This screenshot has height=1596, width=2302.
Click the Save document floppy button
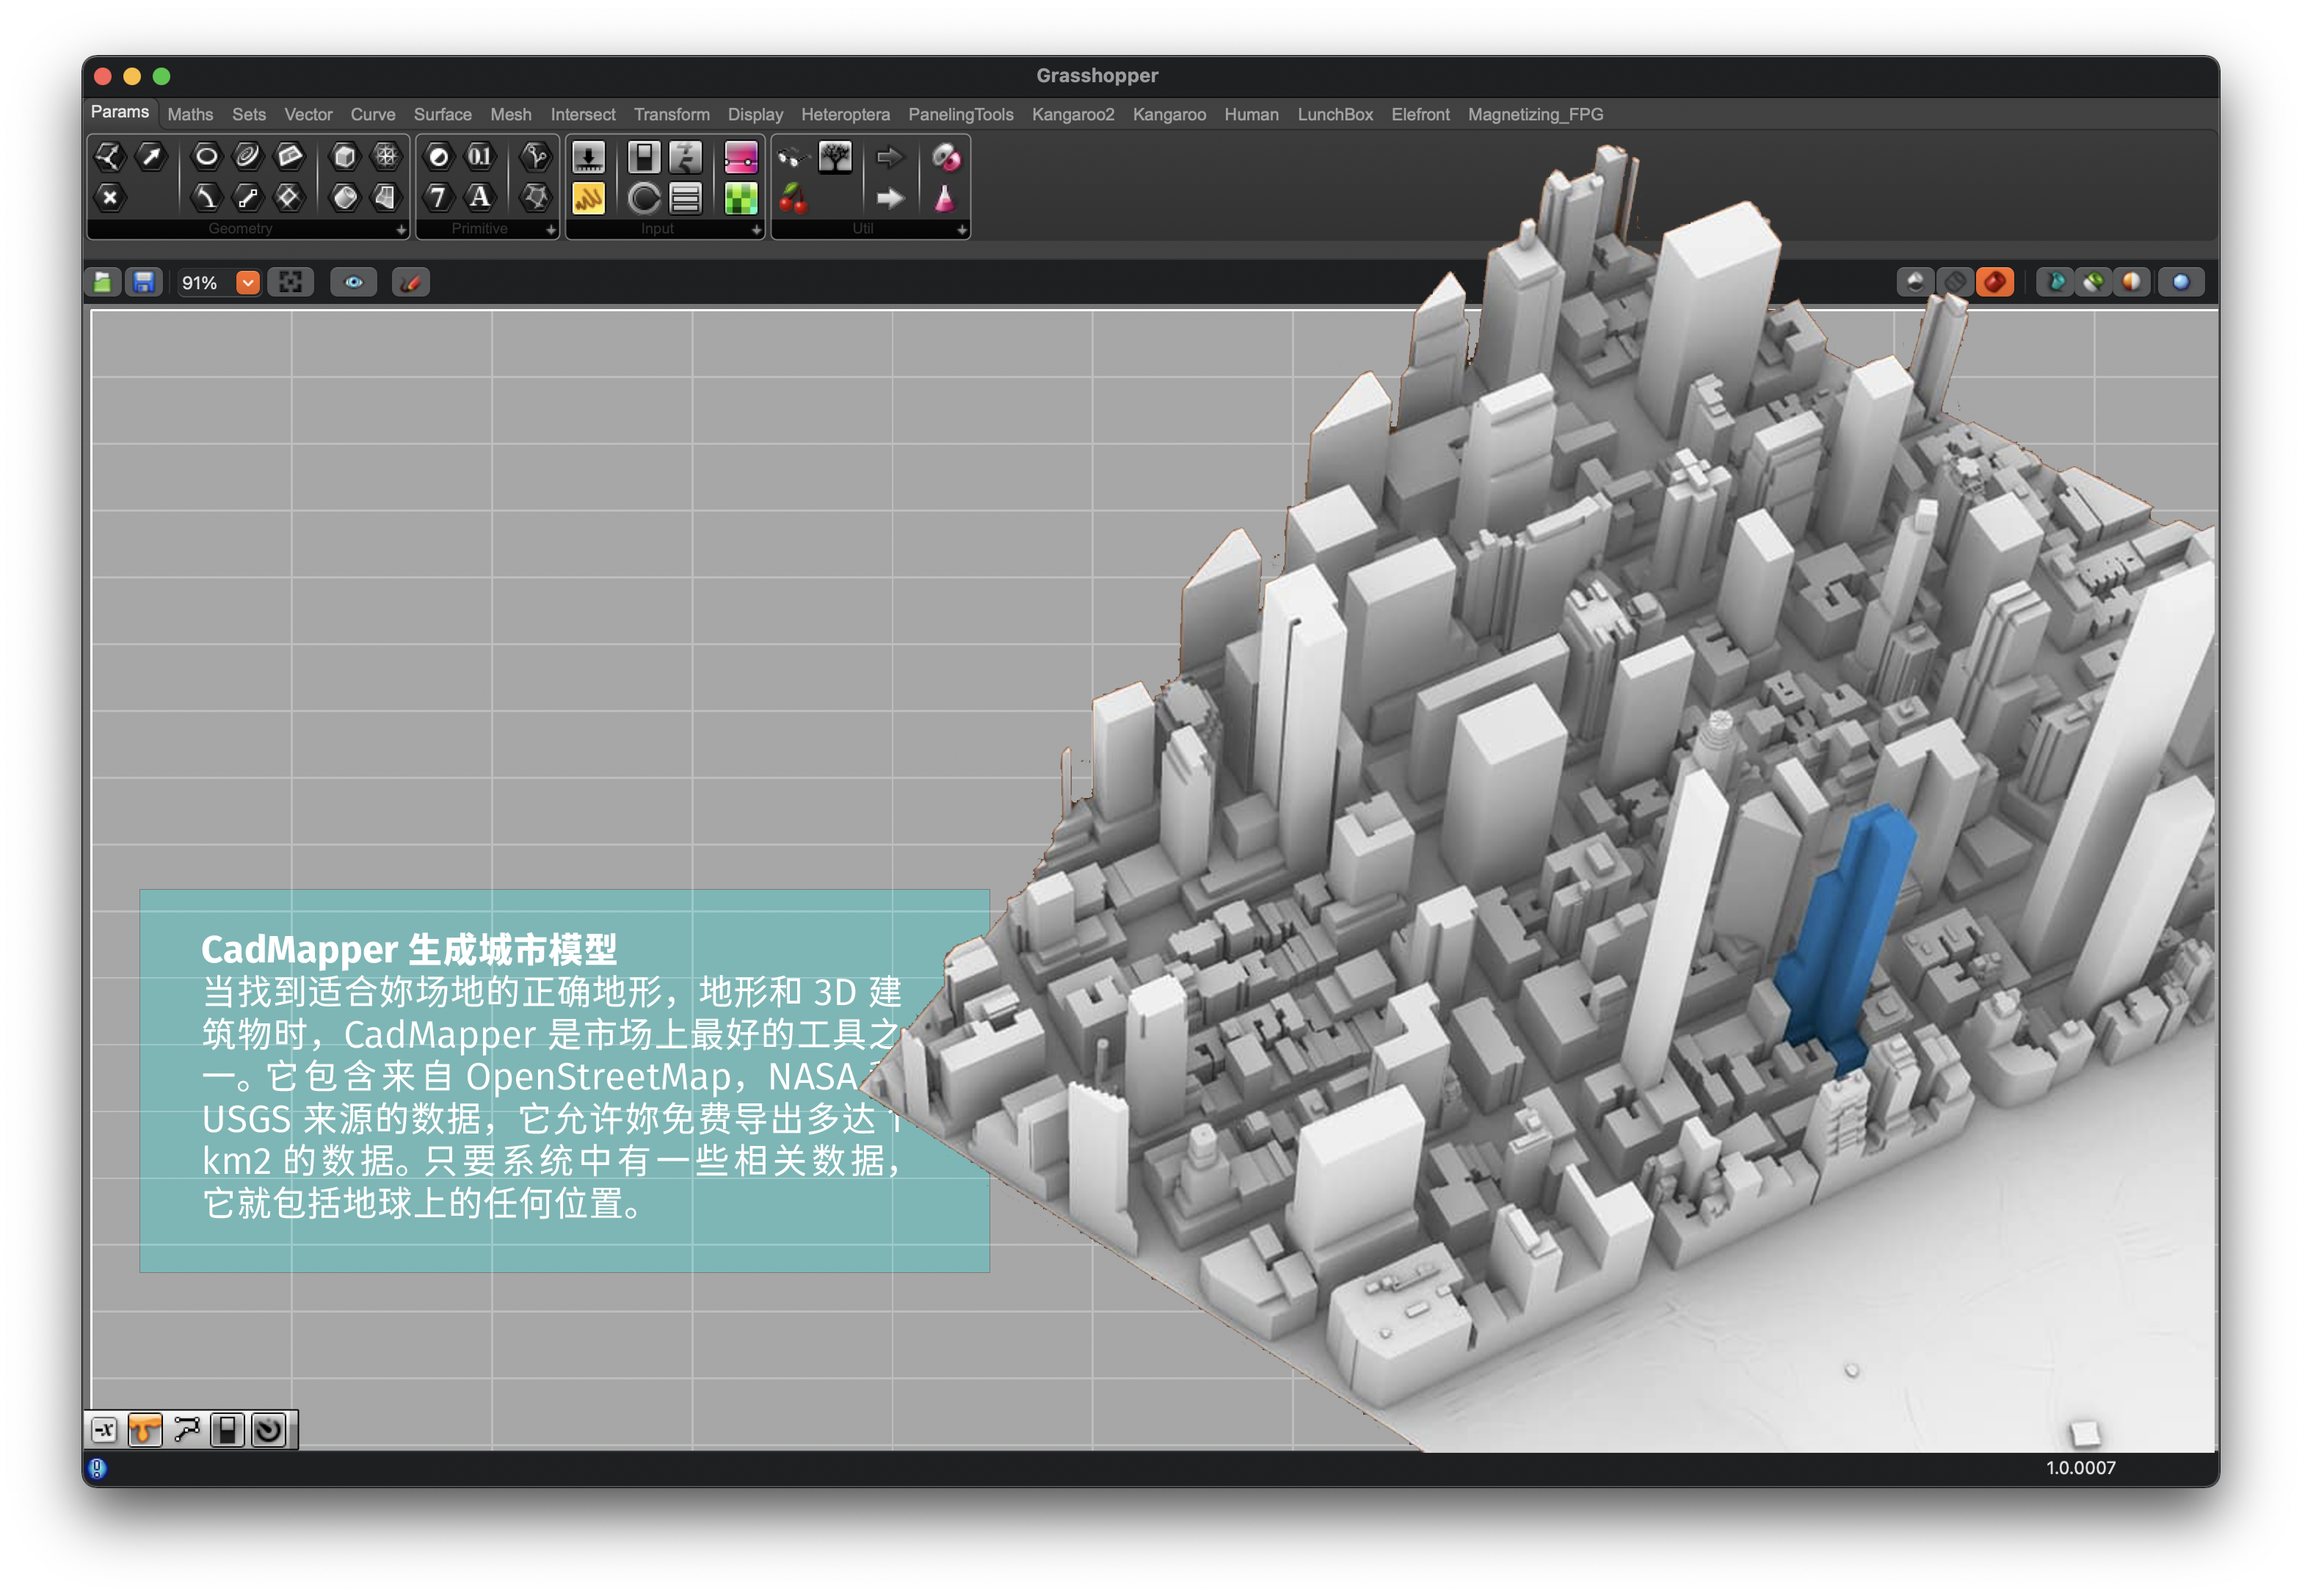pyautogui.click(x=144, y=283)
